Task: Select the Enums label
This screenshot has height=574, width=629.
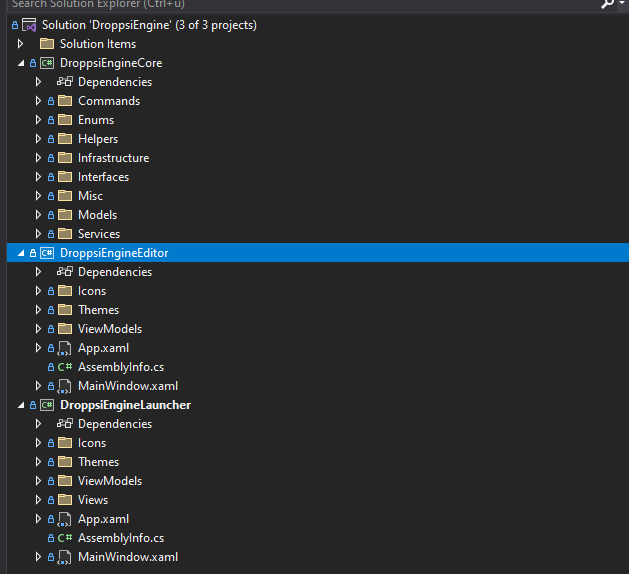Action: 96,120
